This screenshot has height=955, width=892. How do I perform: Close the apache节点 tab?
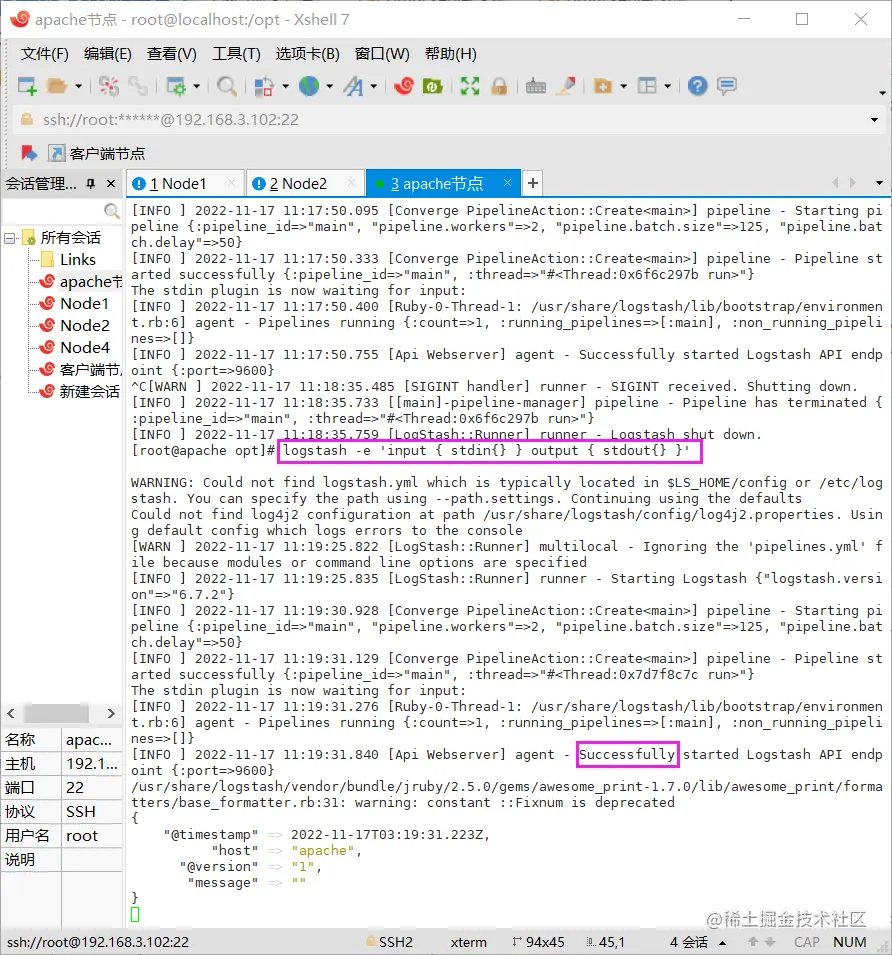point(507,183)
